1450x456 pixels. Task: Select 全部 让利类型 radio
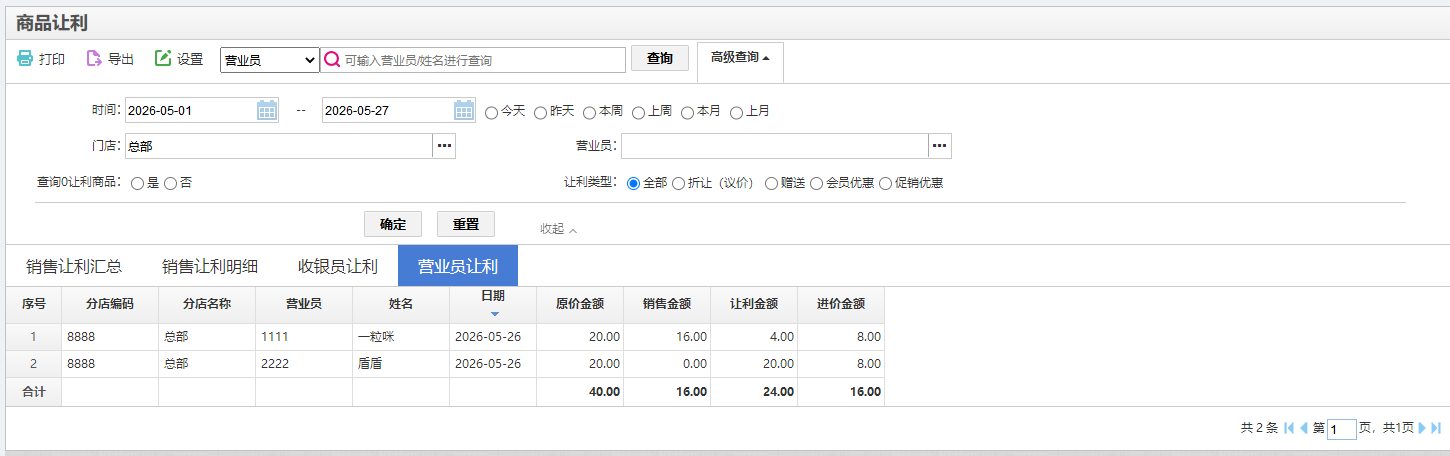point(633,184)
